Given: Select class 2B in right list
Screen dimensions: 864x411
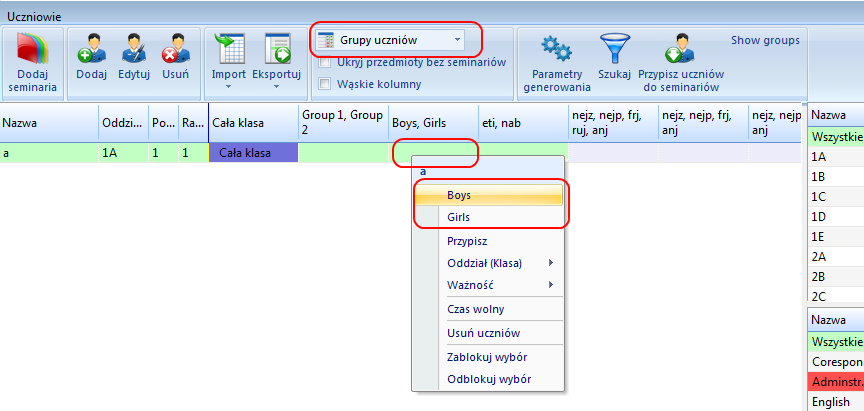Looking at the screenshot, I should pyautogui.click(x=836, y=276).
